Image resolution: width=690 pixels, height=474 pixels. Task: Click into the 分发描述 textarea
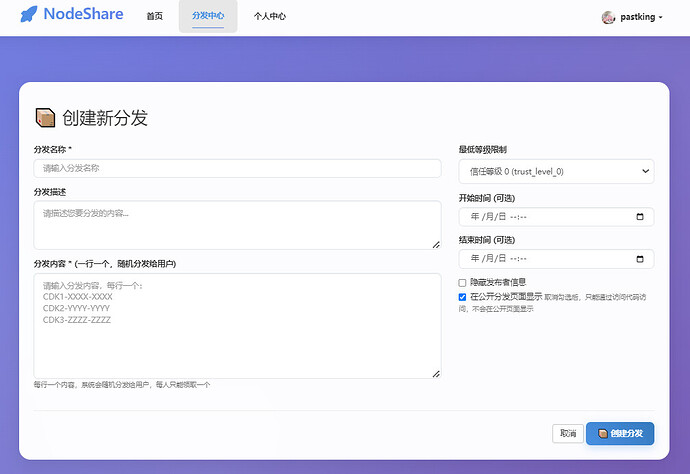tap(237, 225)
